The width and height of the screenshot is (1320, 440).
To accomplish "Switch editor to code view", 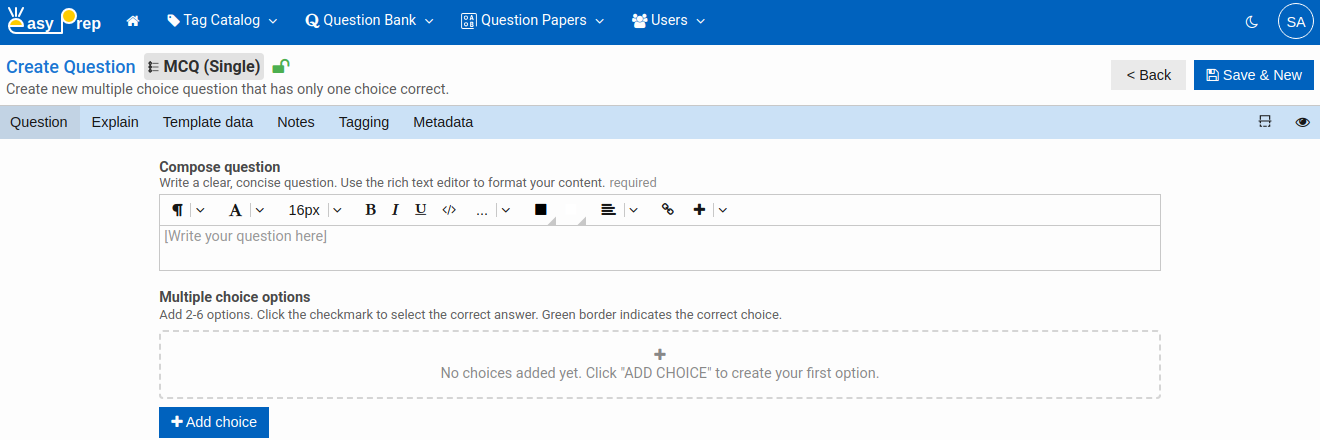I will tap(449, 210).
